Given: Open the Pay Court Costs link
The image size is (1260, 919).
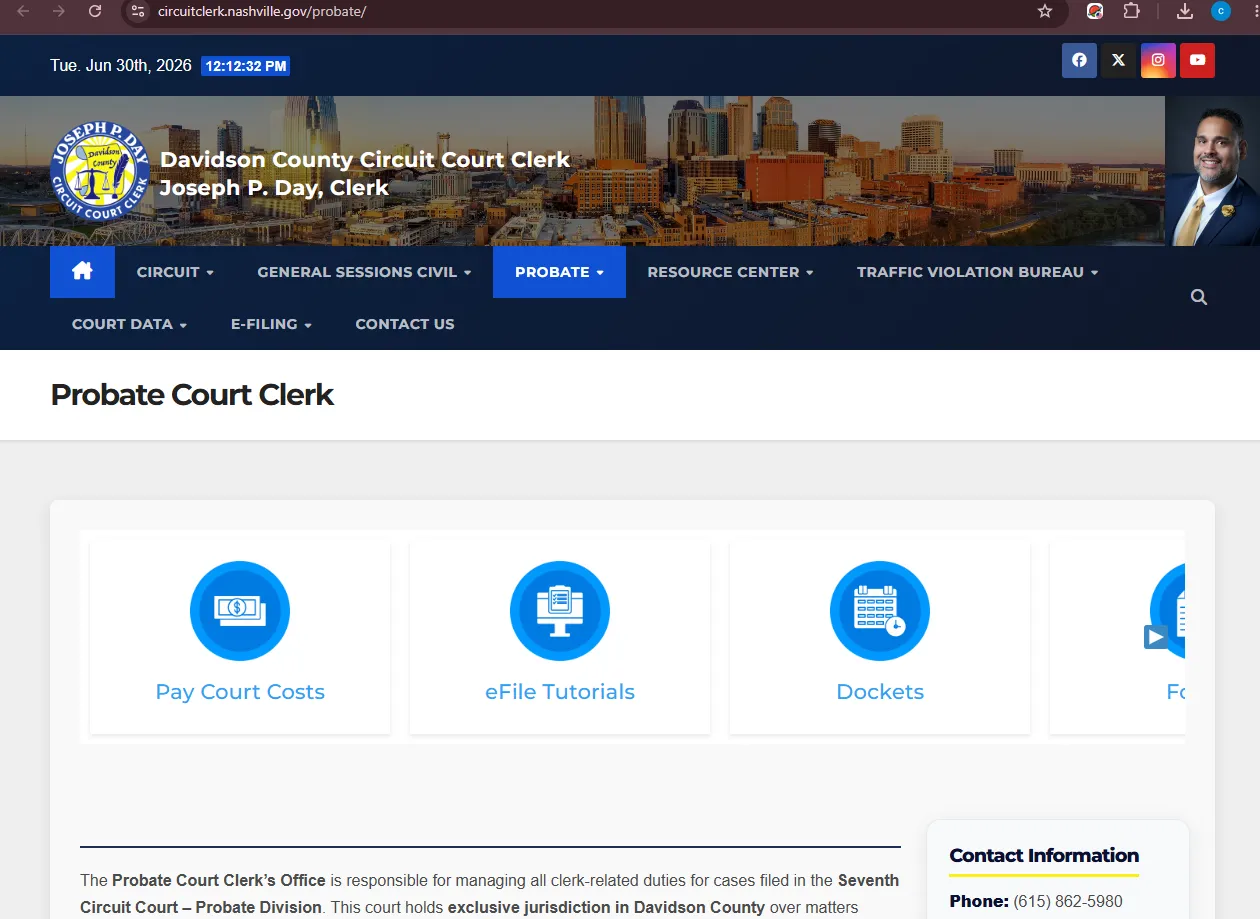Looking at the screenshot, I should (240, 692).
